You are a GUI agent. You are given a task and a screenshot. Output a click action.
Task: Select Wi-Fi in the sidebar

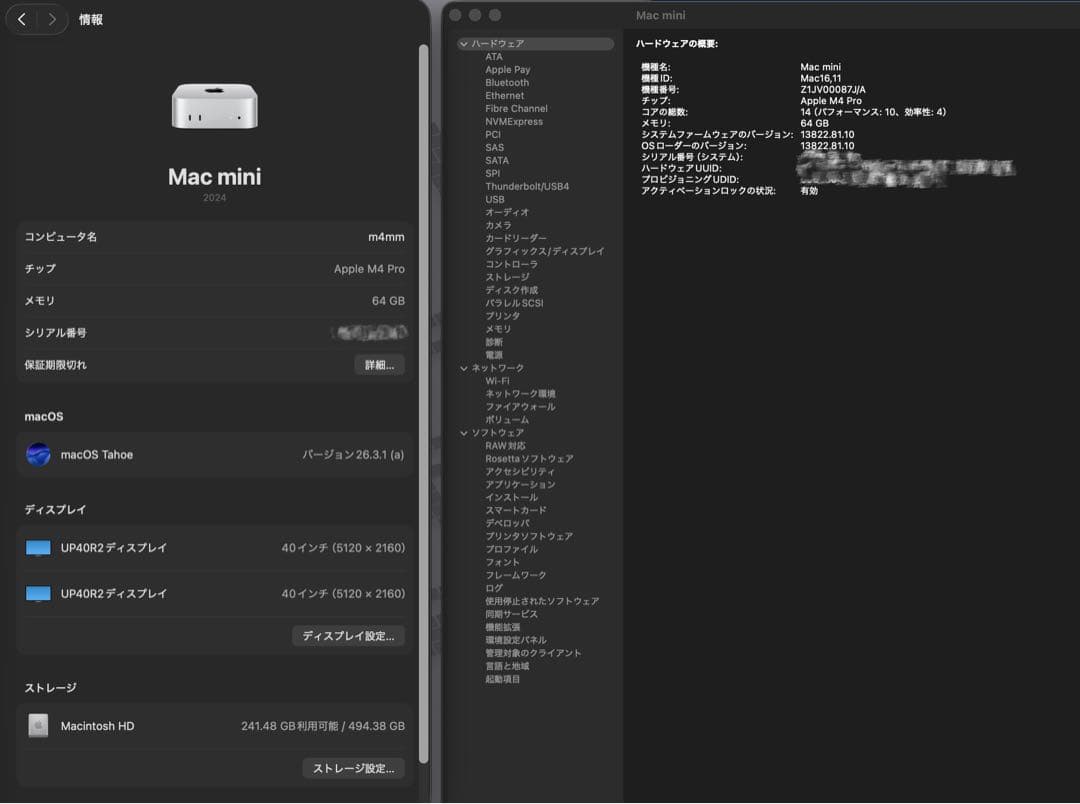497,382
